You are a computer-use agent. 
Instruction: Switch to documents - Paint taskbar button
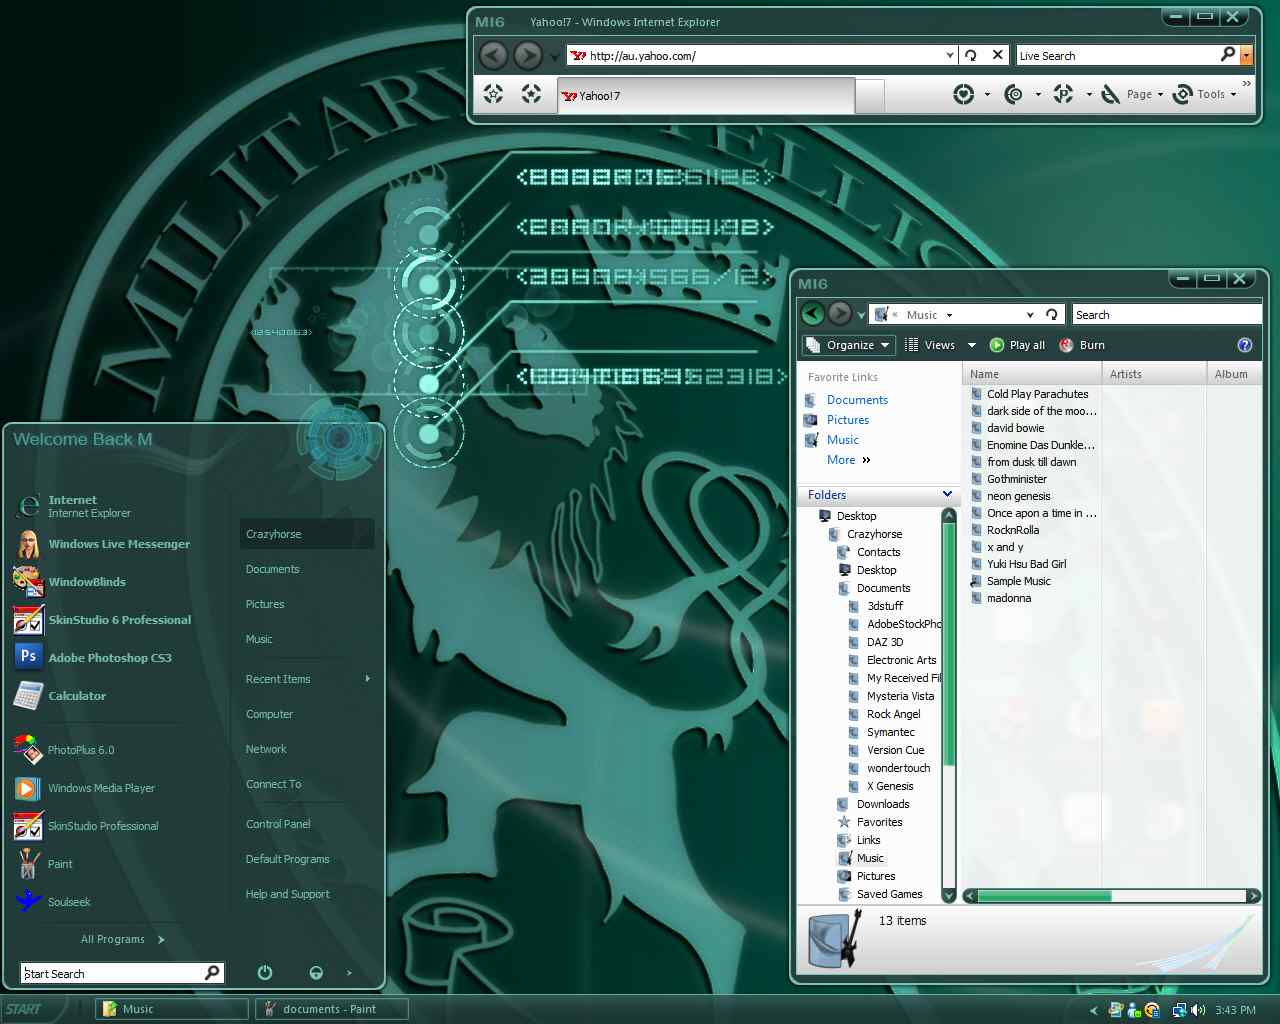click(332, 1009)
